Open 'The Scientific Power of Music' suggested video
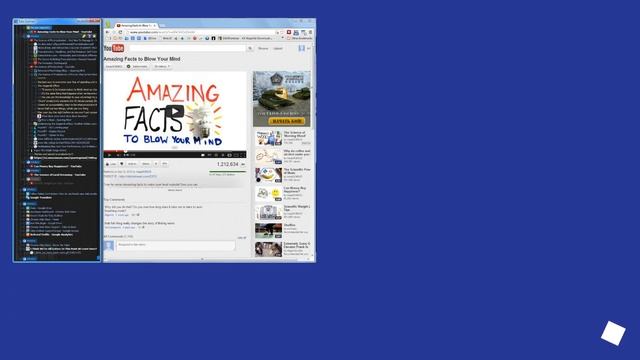This screenshot has height=360, width=640. tap(283, 175)
